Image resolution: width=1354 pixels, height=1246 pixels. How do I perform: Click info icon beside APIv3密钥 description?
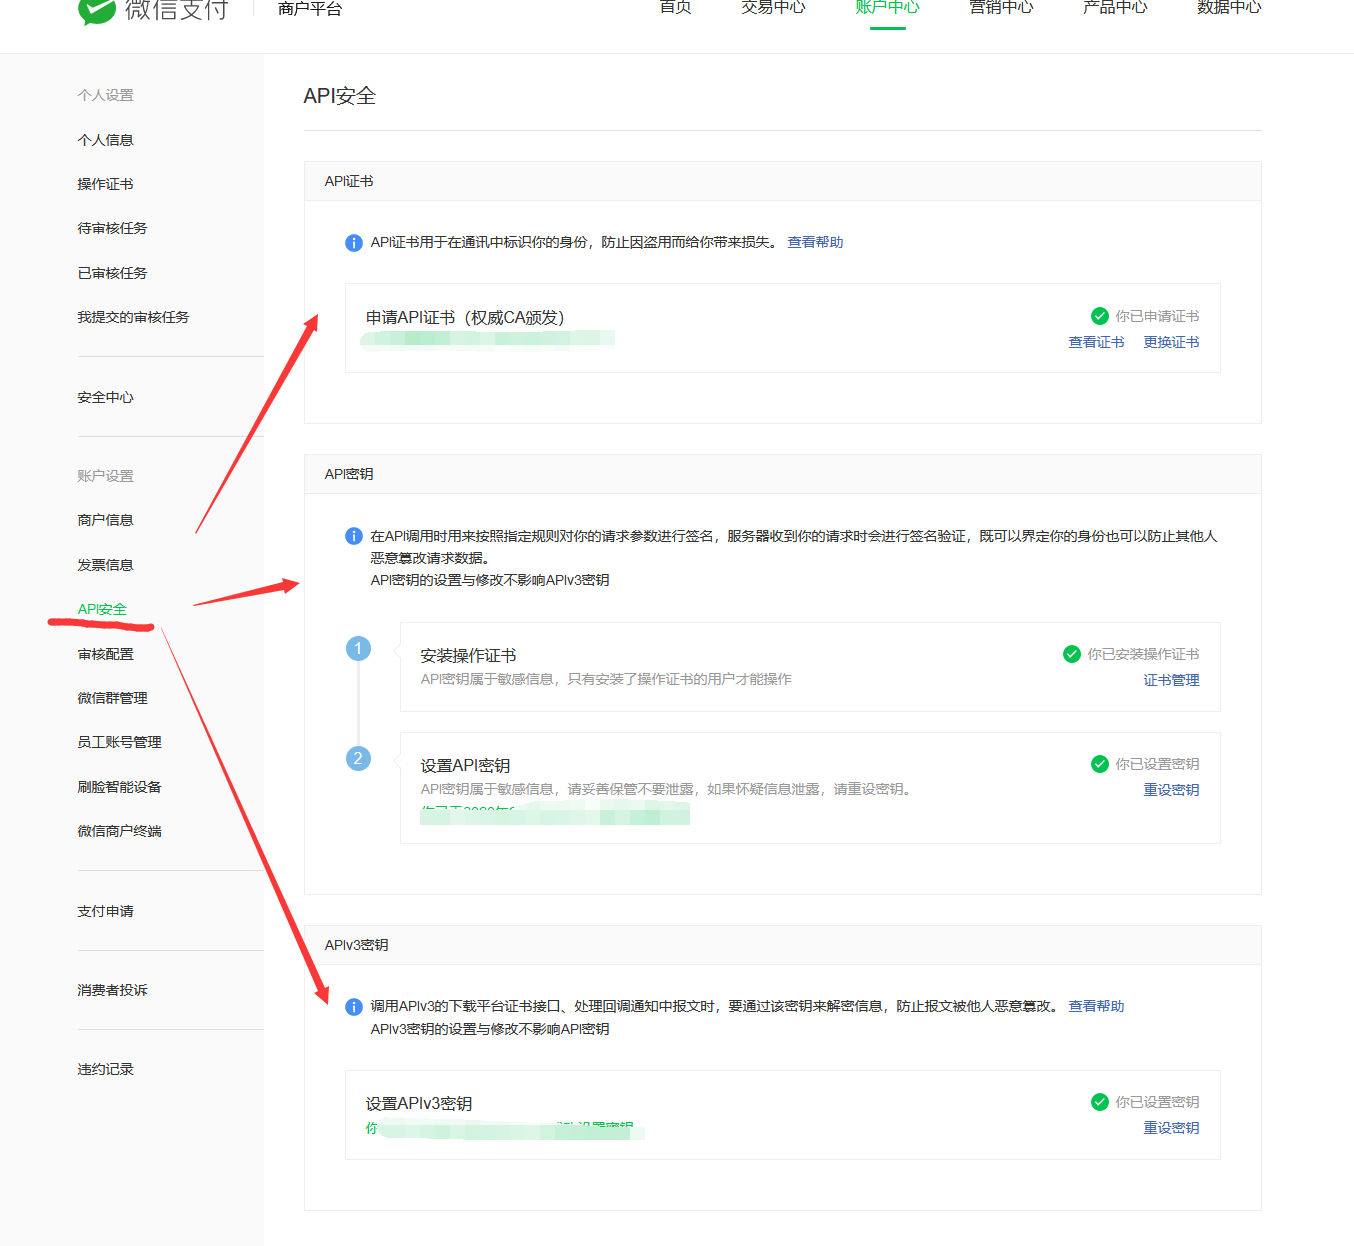354,1007
